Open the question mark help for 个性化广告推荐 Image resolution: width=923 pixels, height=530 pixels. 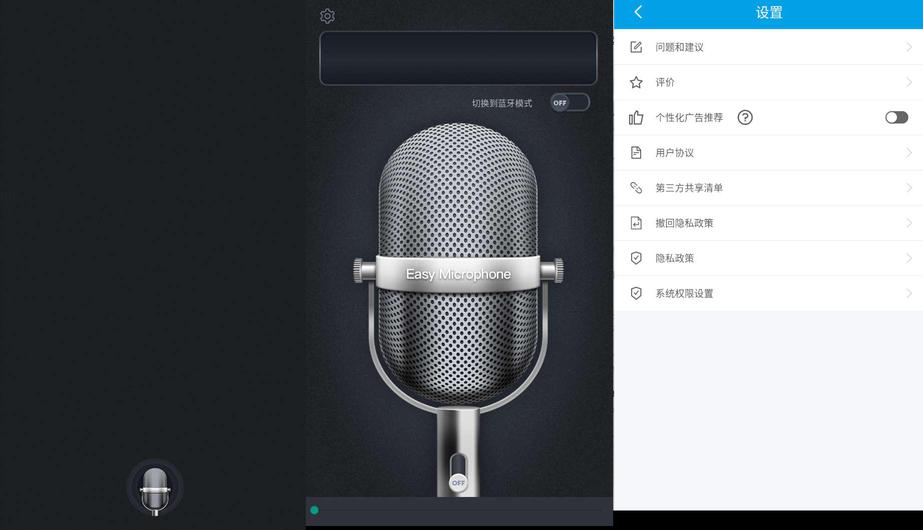coord(745,117)
